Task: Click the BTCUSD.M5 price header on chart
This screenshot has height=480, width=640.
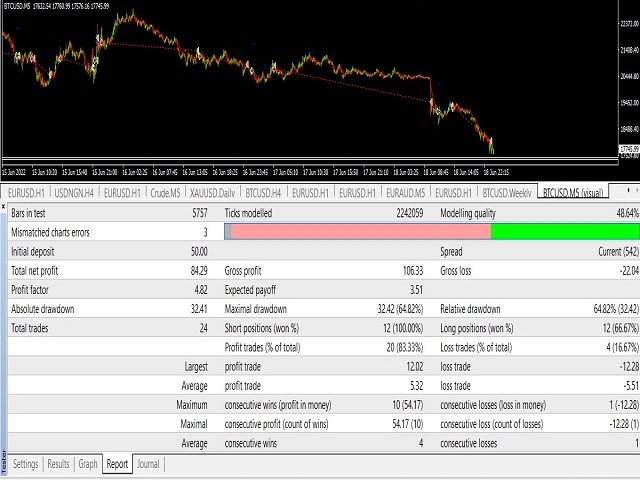Action: [56, 6]
